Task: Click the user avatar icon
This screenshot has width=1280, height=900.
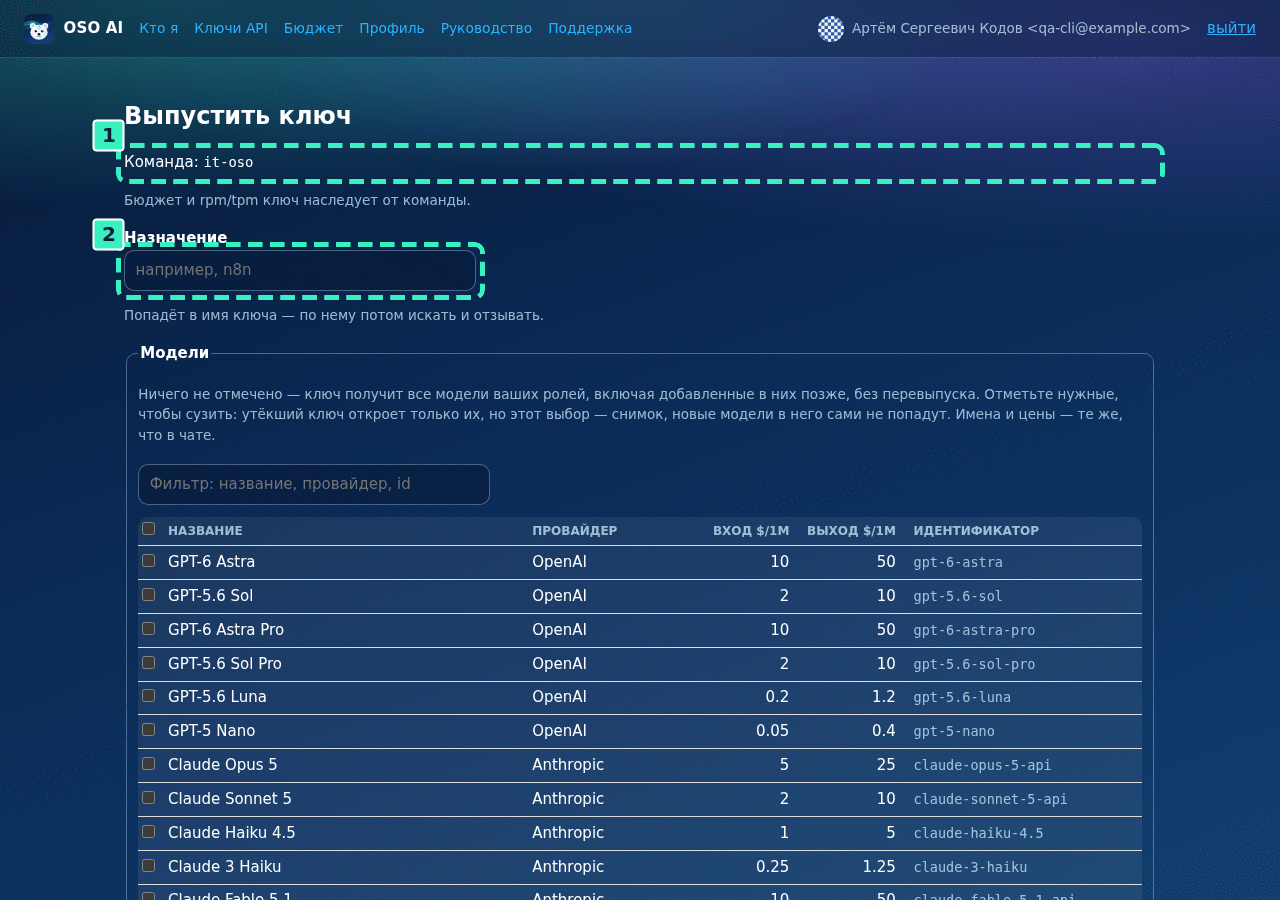Action: 831,29
